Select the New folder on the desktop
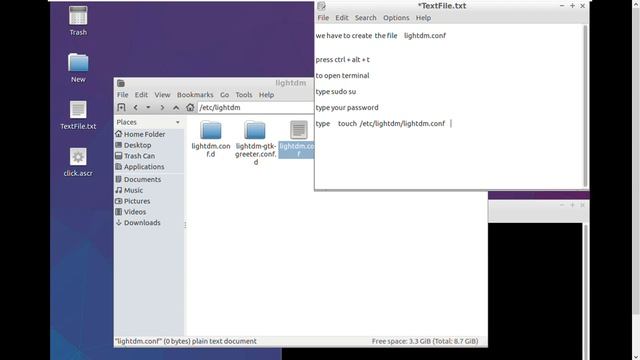 78,67
